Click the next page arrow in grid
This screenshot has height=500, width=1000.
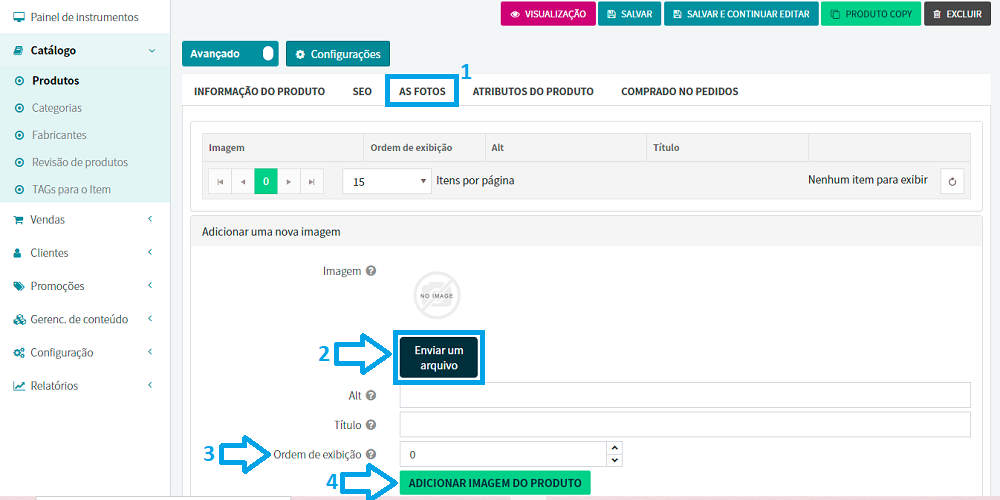[x=289, y=181]
